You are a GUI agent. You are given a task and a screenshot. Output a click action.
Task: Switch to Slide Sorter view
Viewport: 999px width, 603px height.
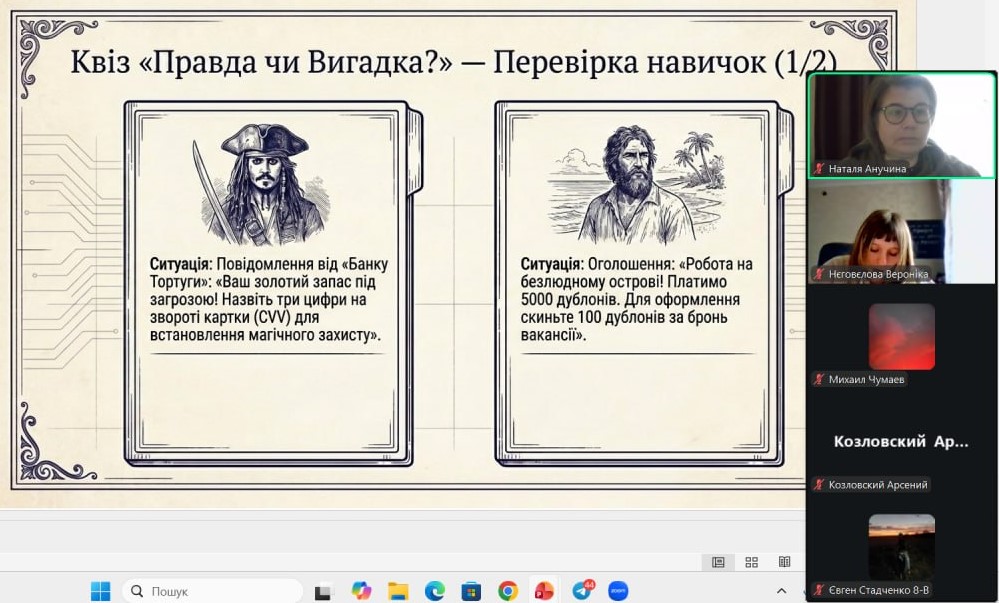click(x=752, y=562)
